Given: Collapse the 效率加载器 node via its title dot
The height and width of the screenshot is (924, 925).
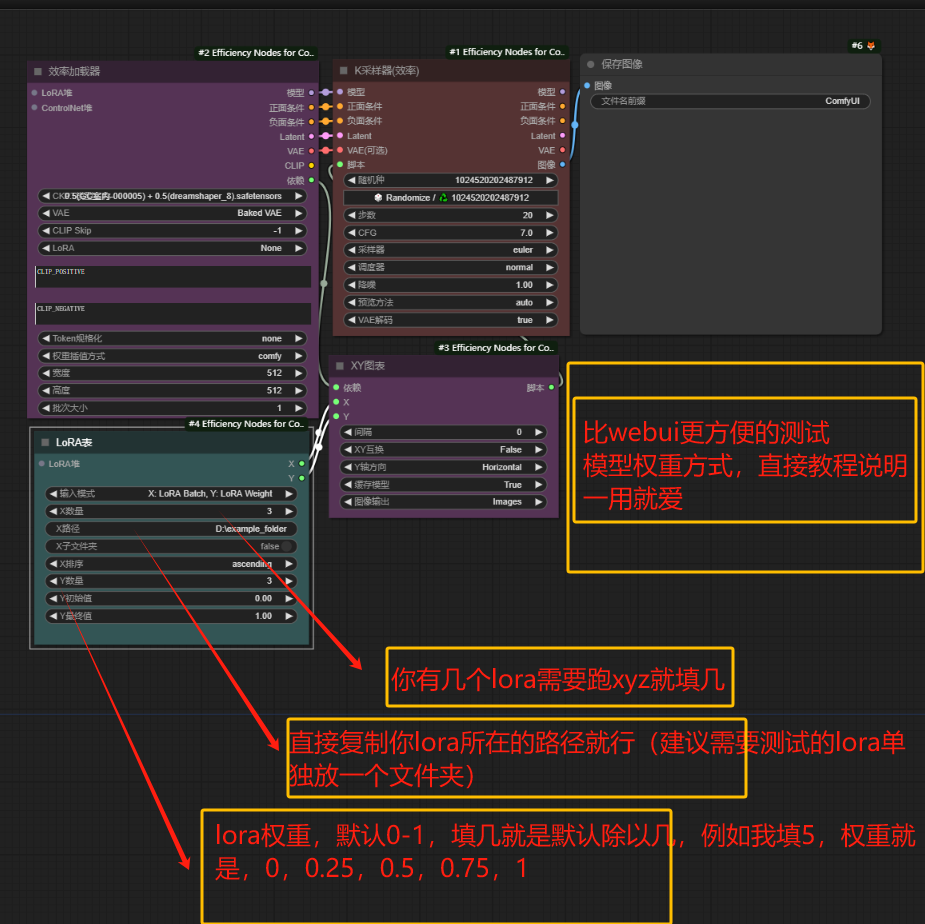Looking at the screenshot, I should pos(38,71).
